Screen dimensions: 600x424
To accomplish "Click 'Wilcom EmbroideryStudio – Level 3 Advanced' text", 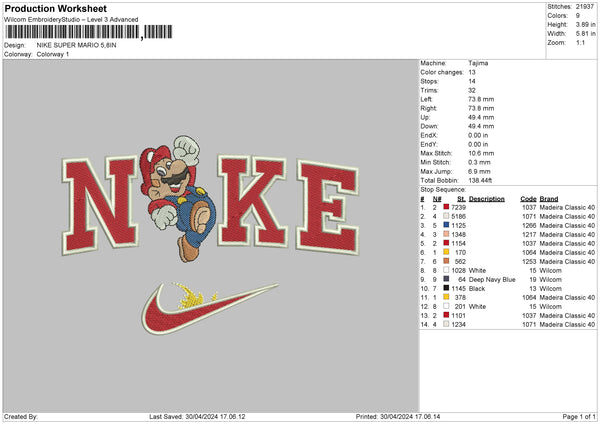I will pos(71,20).
